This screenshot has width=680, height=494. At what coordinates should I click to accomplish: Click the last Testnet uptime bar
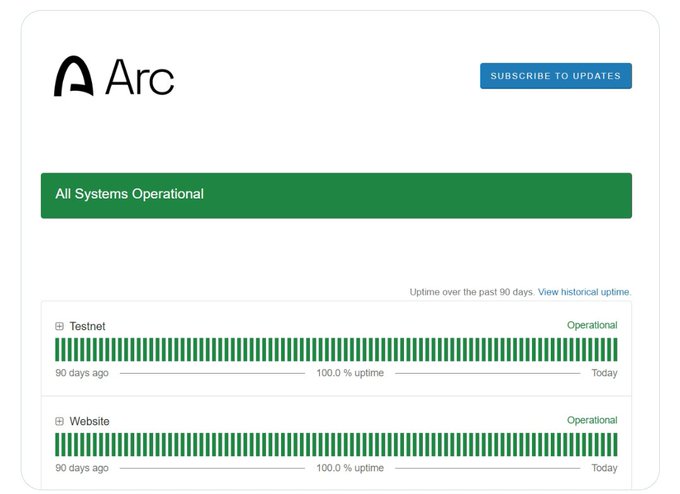tap(615, 350)
